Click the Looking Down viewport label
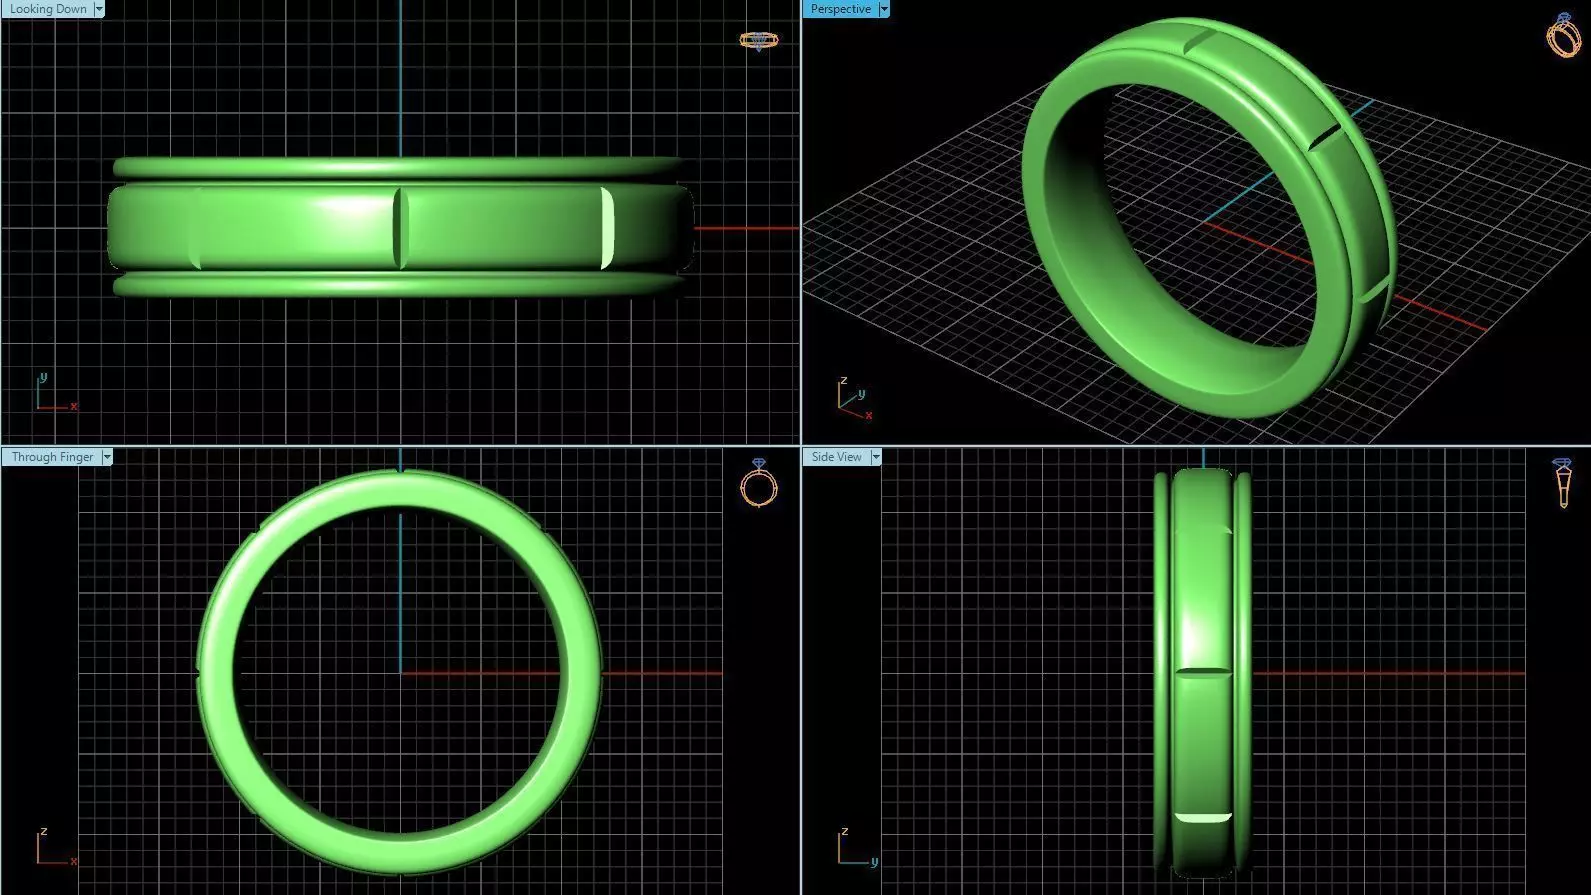The height and width of the screenshot is (895, 1591). (x=47, y=9)
